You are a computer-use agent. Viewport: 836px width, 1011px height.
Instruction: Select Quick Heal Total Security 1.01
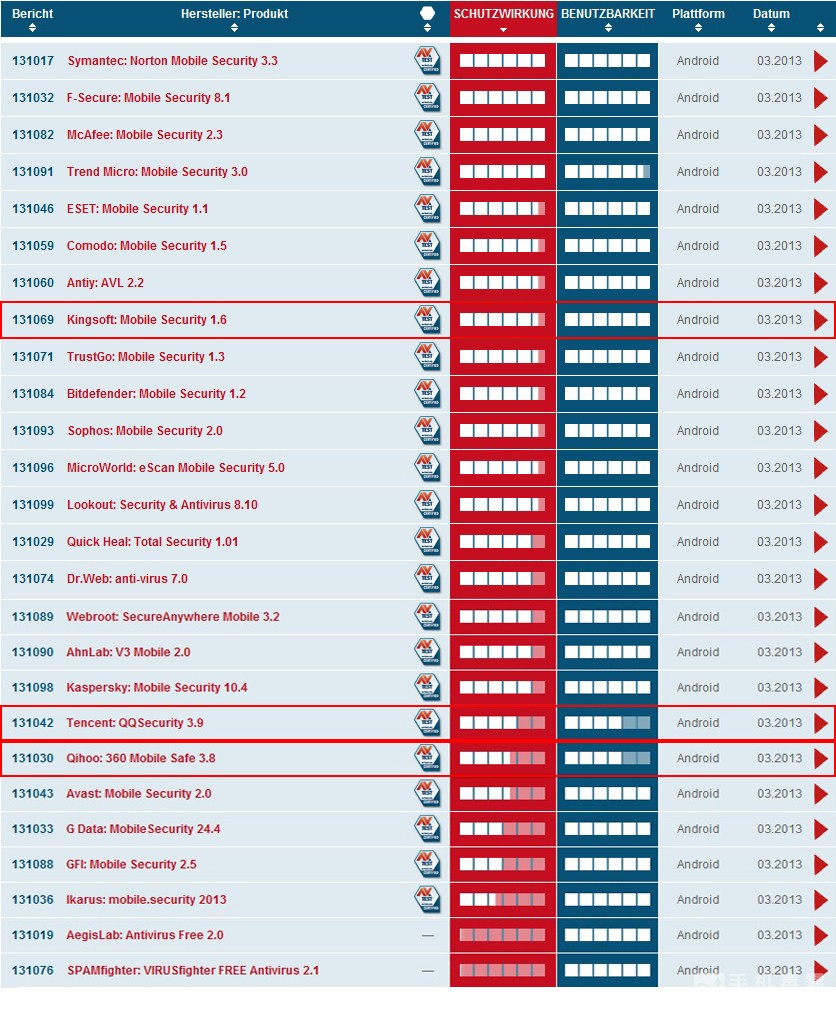click(152, 542)
